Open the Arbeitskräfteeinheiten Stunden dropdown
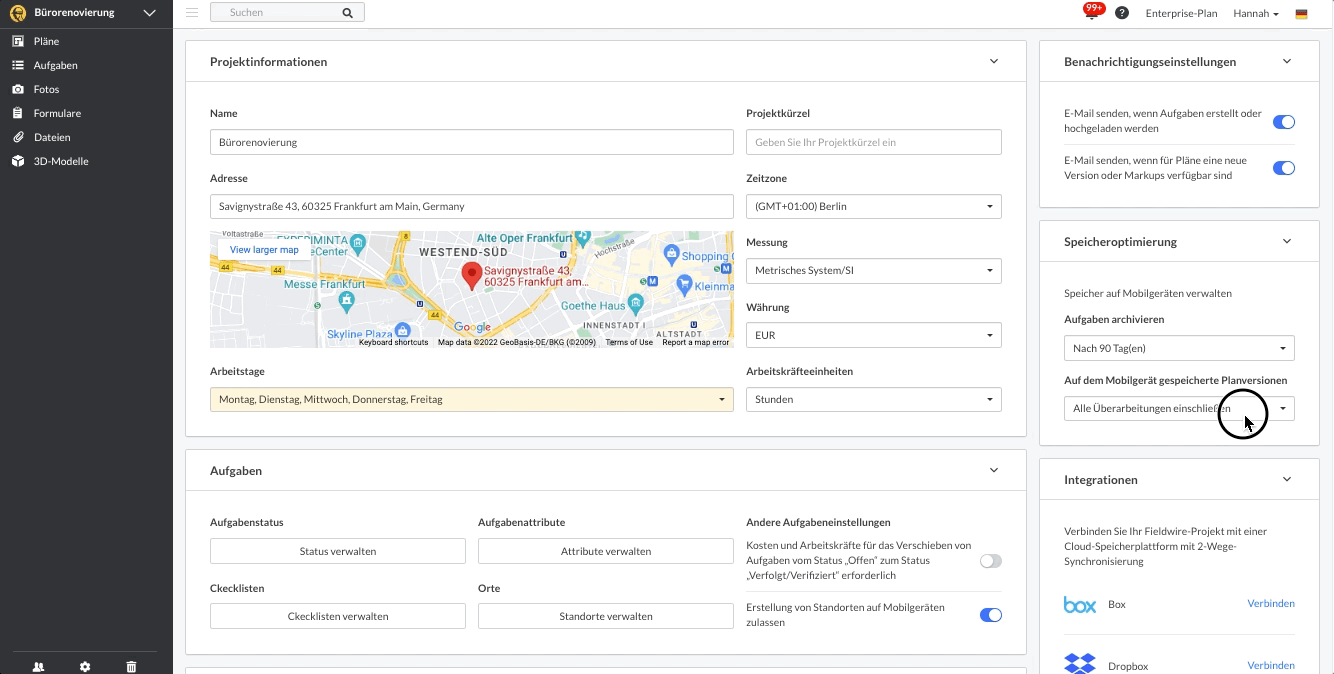The image size is (1334, 674). pyautogui.click(x=874, y=399)
